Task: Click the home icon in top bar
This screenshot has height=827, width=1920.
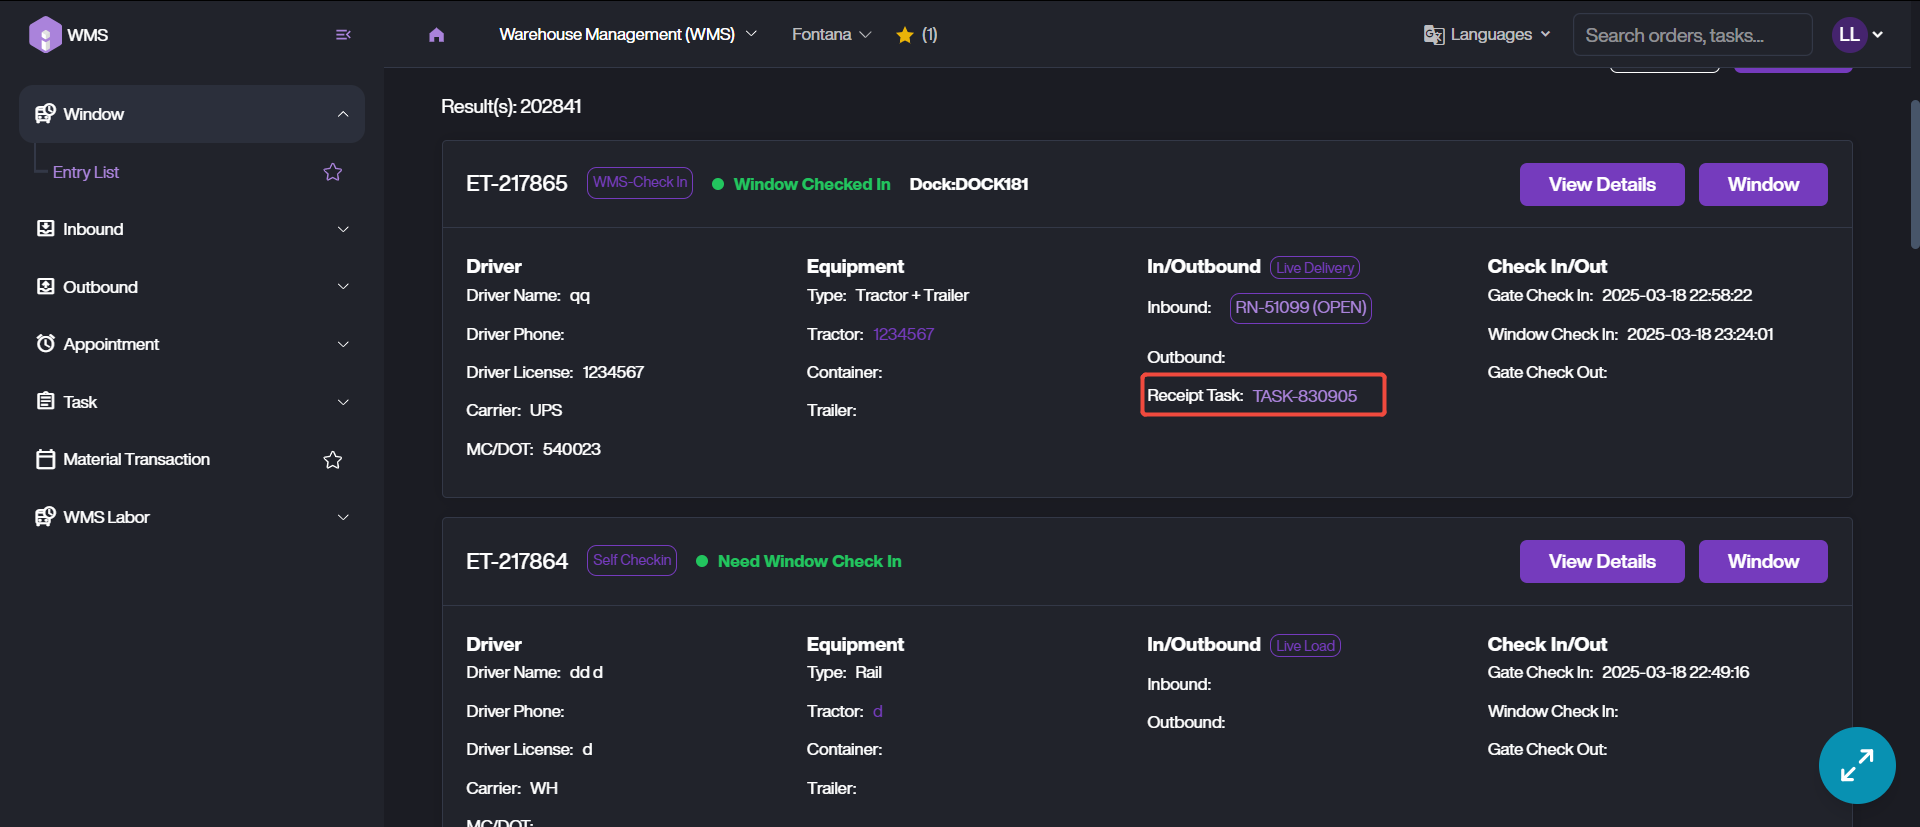Action: coord(436,35)
